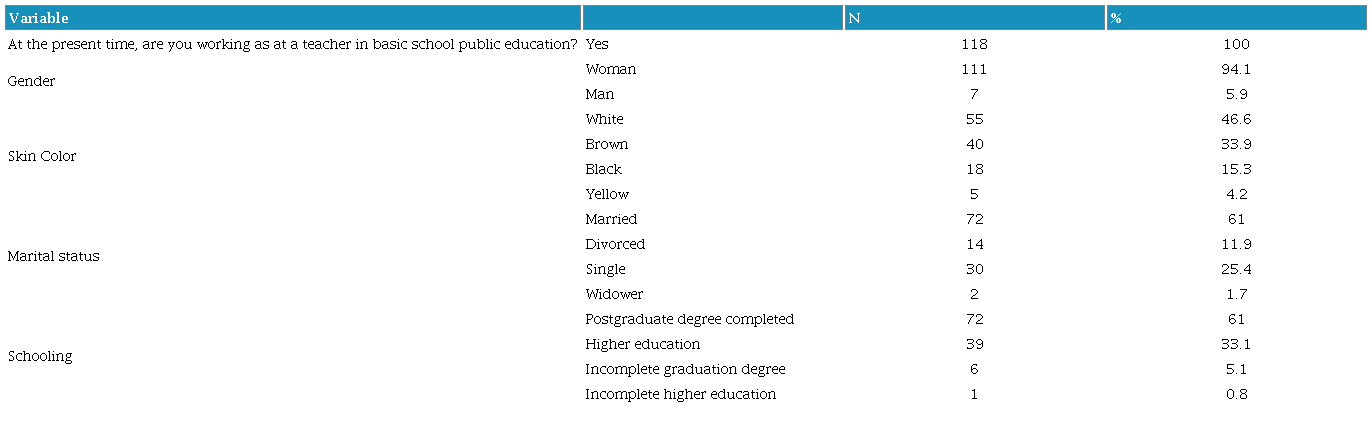This screenshot has width=1372, height=427.
Task: Click the Variable column header
Action: pyautogui.click(x=39, y=18)
